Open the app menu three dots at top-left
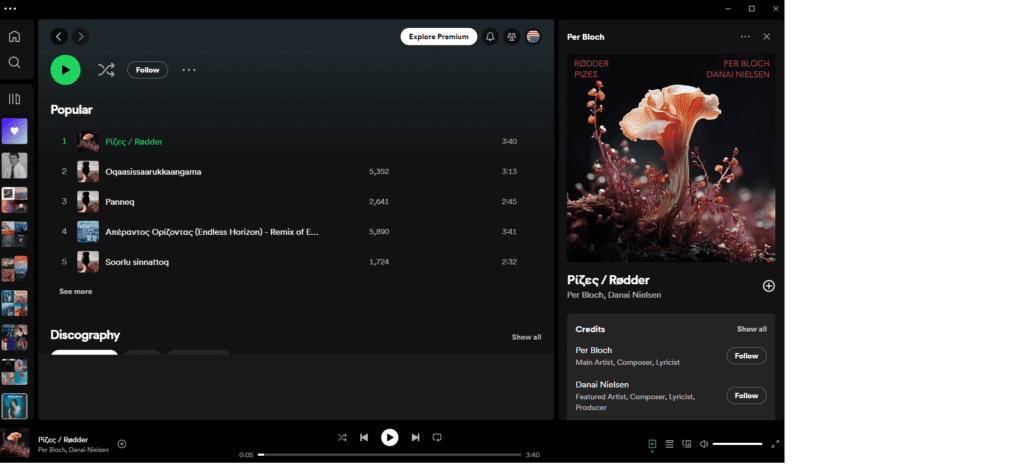Viewport: 1024px width, 467px height. click(10, 8)
